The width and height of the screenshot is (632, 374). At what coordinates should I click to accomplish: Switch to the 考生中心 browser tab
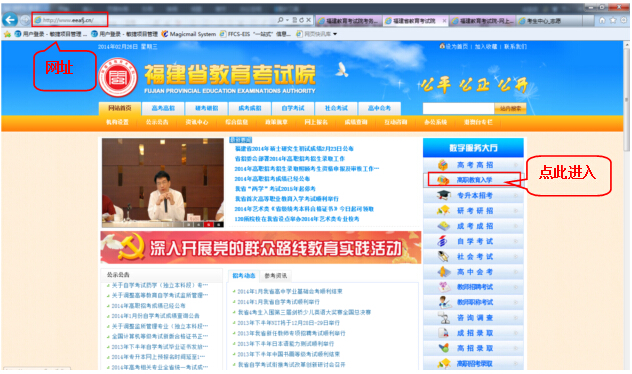click(x=549, y=21)
